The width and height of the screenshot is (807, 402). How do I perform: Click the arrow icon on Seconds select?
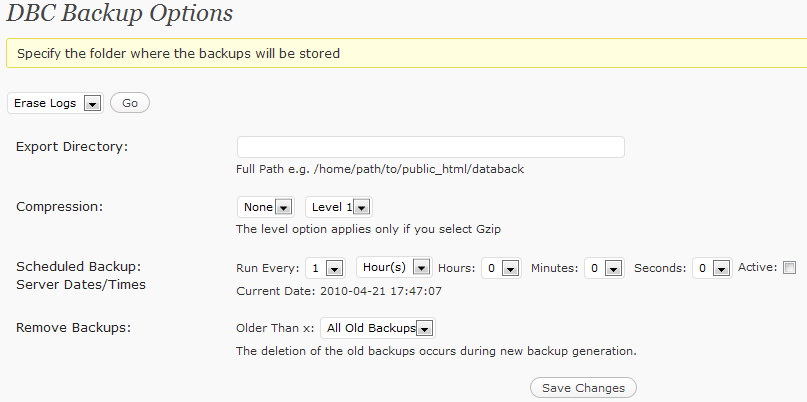click(721, 269)
